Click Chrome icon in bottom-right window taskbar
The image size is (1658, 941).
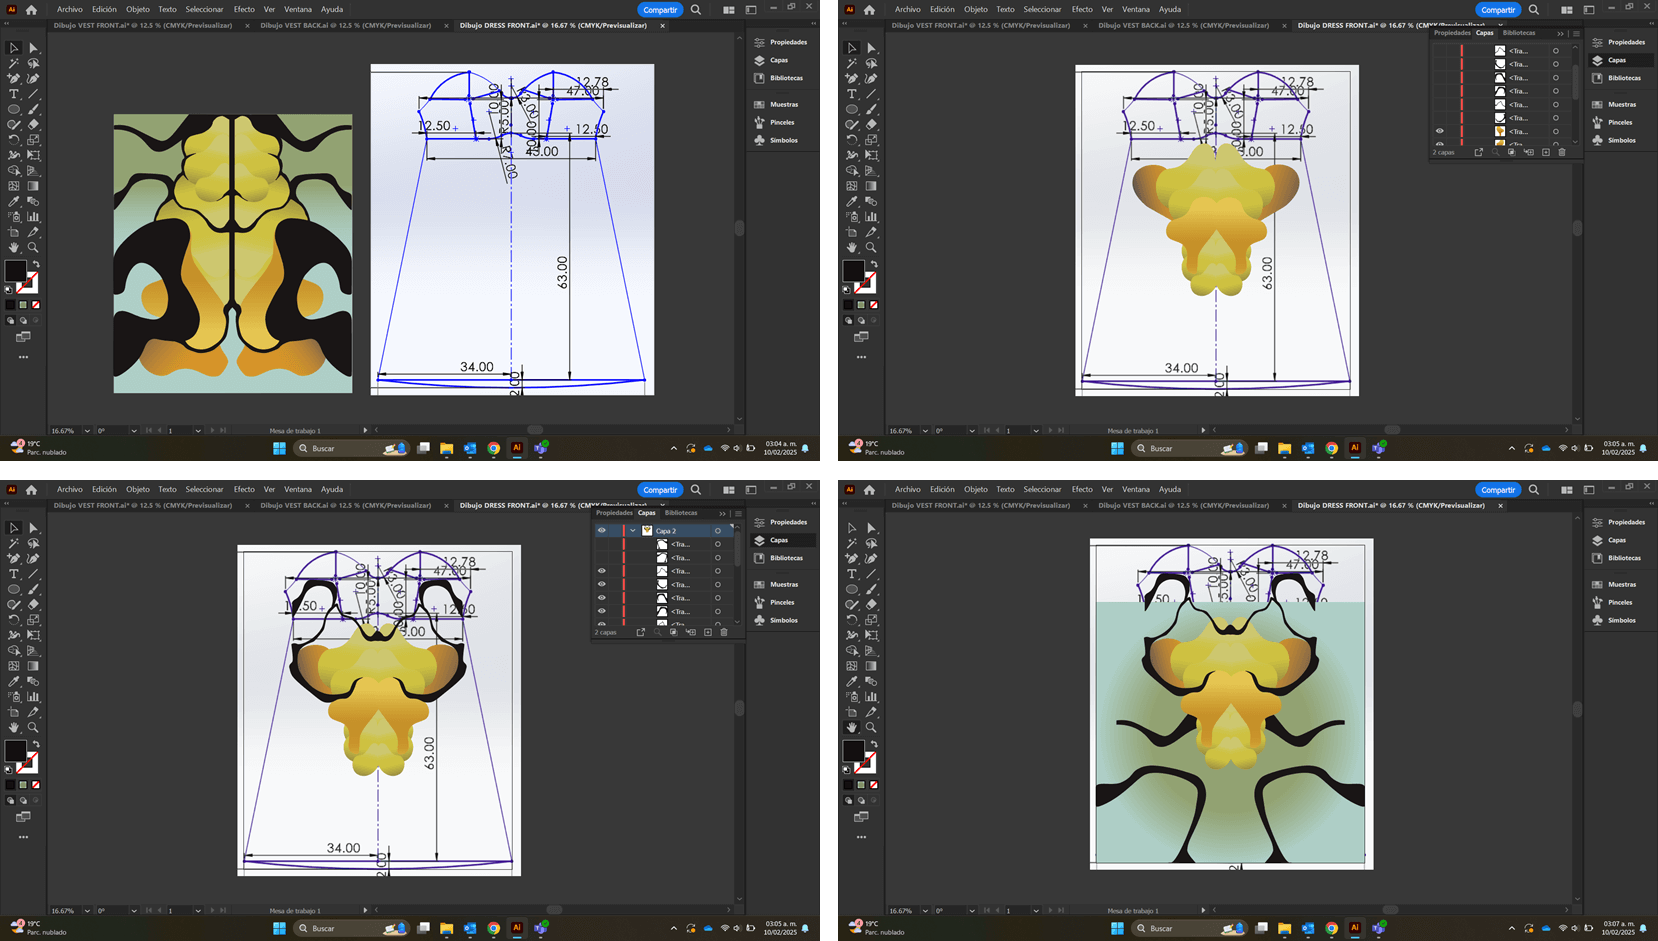click(1332, 929)
